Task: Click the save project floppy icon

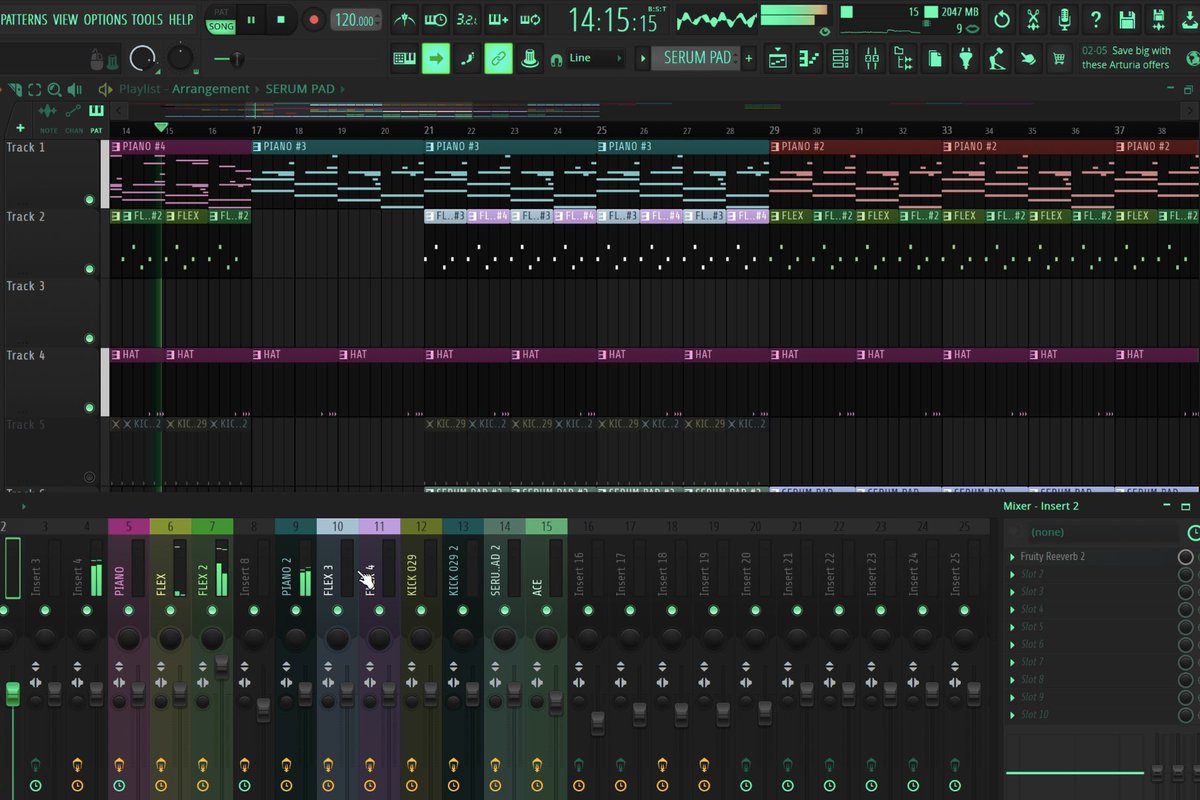Action: pyautogui.click(x=1128, y=18)
